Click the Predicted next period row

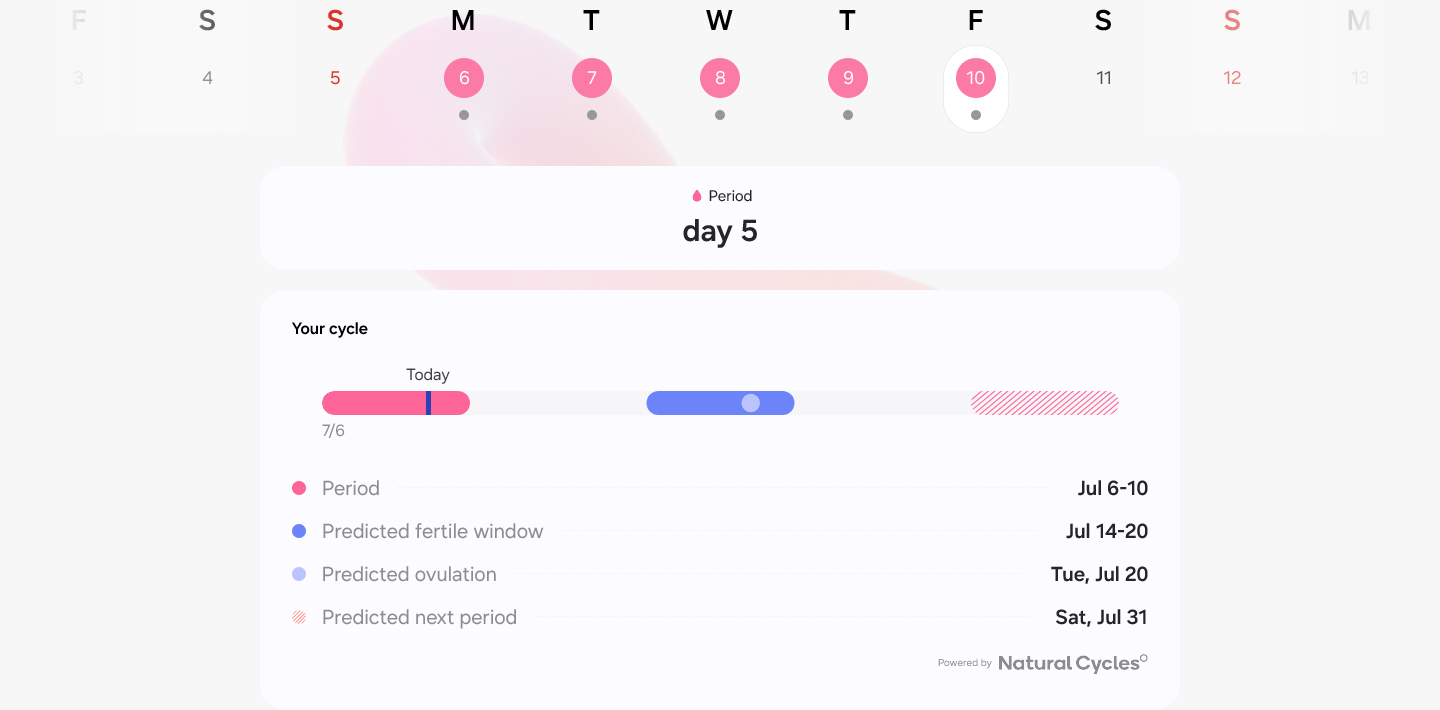(x=720, y=617)
